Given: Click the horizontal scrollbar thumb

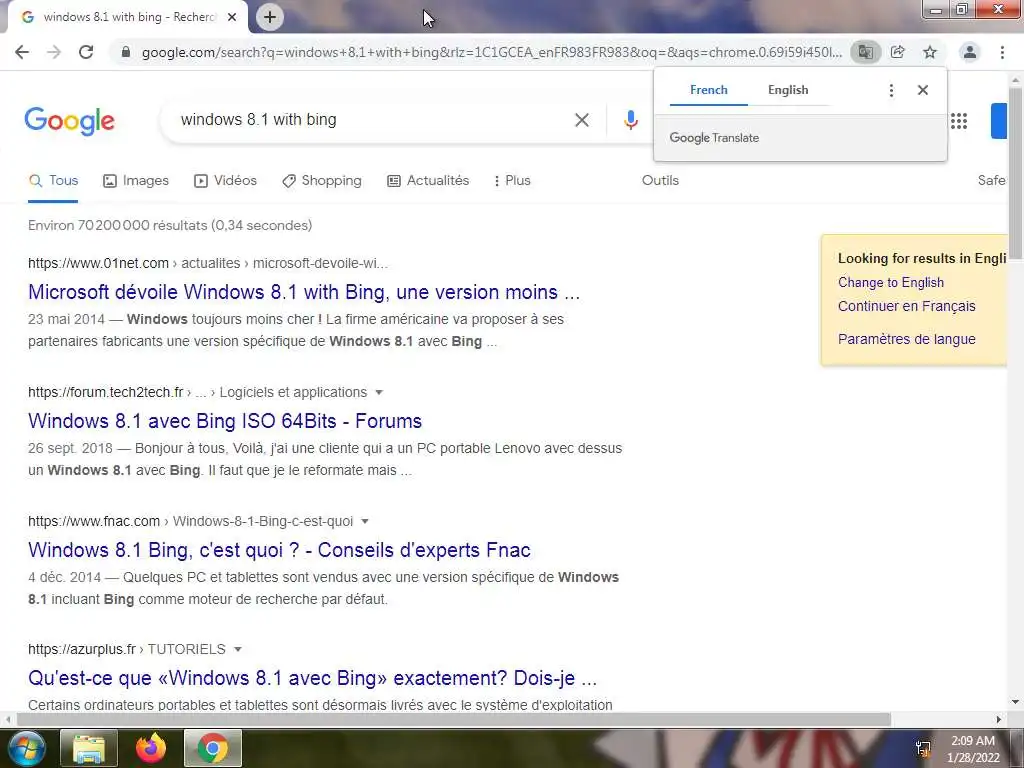Looking at the screenshot, I should [x=454, y=719].
